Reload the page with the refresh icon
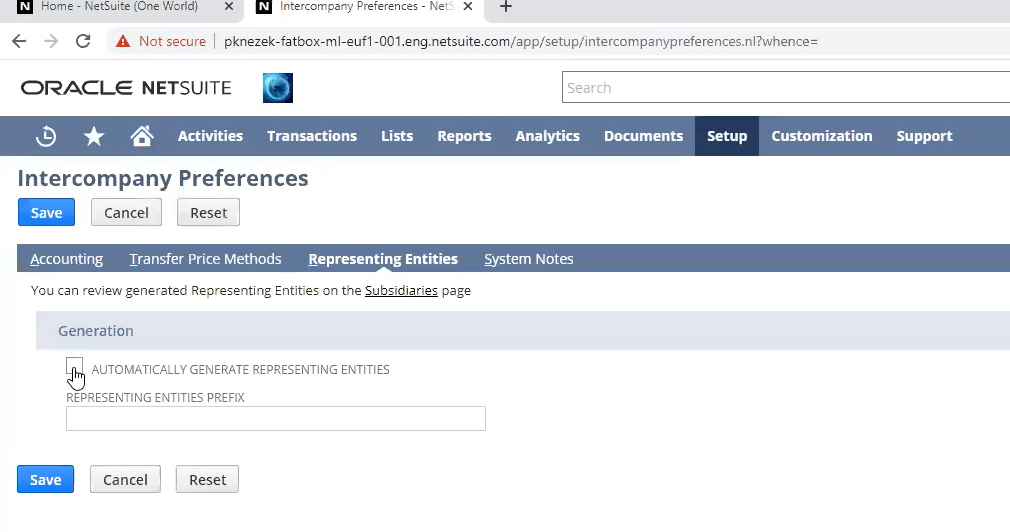Image resolution: width=1010 pixels, height=532 pixels. pos(83,41)
